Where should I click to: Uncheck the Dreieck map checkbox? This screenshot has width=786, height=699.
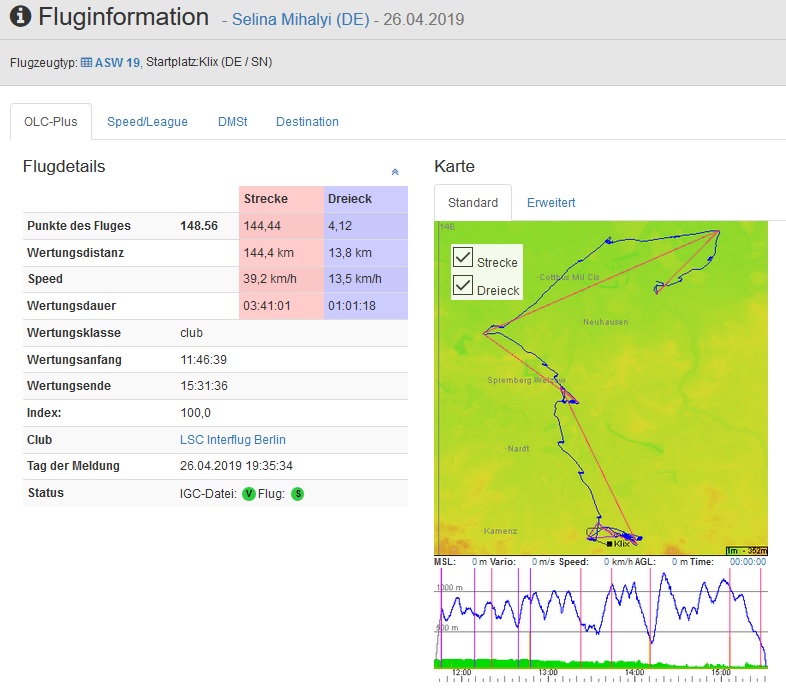click(x=463, y=286)
